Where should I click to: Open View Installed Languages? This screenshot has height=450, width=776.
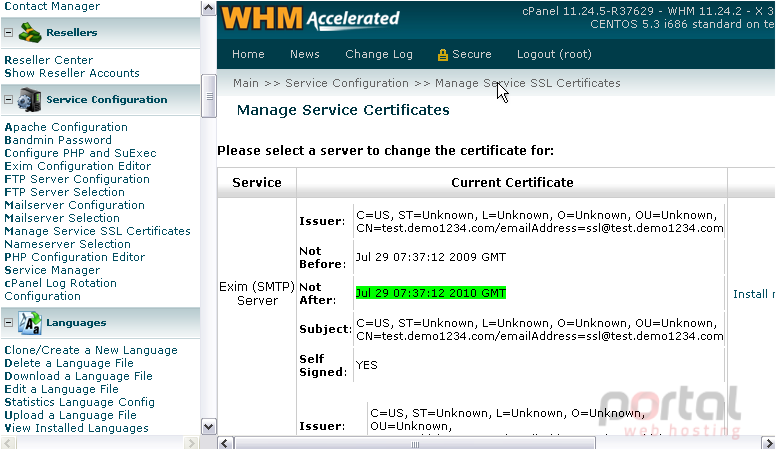[x=76, y=428]
